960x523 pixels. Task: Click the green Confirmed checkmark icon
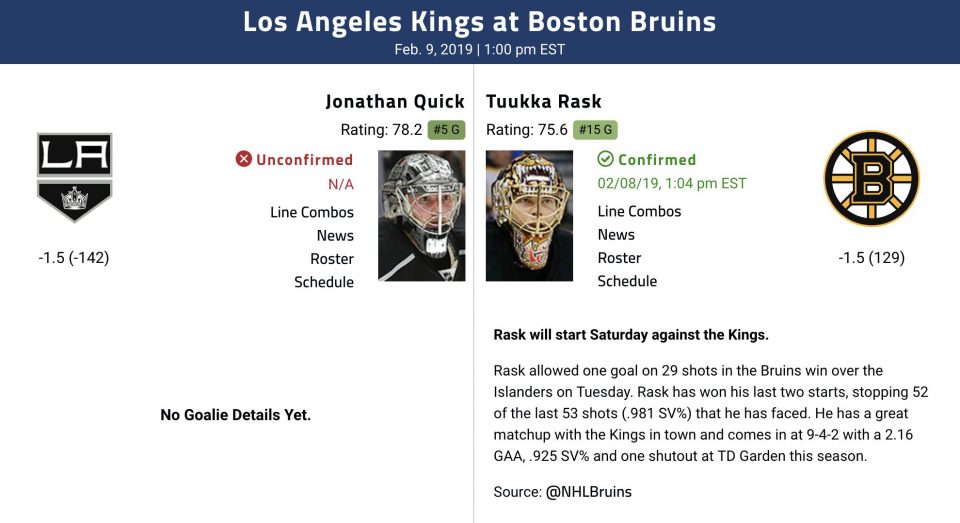pos(605,159)
